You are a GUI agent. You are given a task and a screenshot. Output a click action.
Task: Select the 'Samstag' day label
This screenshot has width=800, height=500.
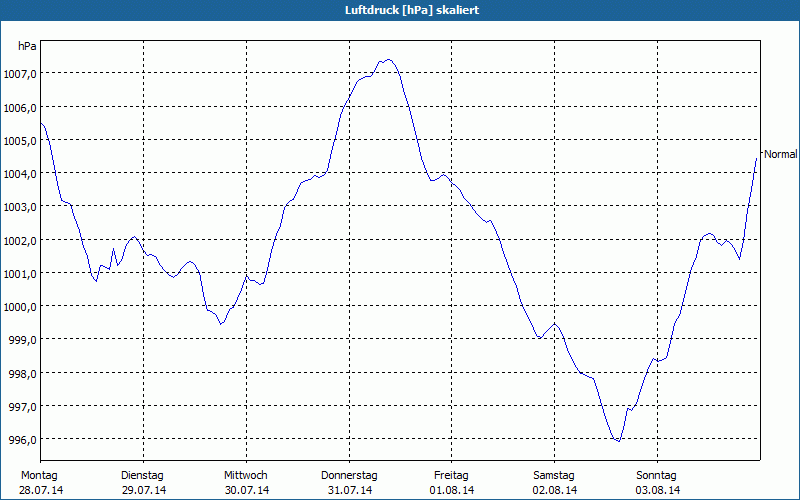pyautogui.click(x=553, y=475)
